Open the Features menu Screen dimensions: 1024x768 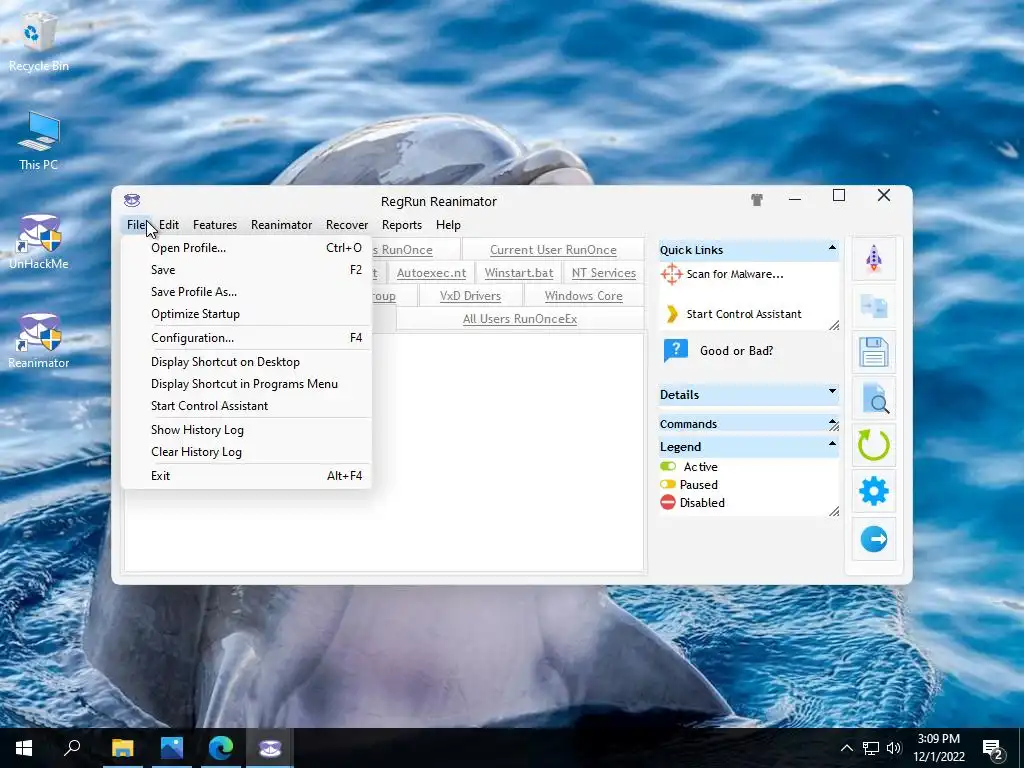(x=215, y=225)
